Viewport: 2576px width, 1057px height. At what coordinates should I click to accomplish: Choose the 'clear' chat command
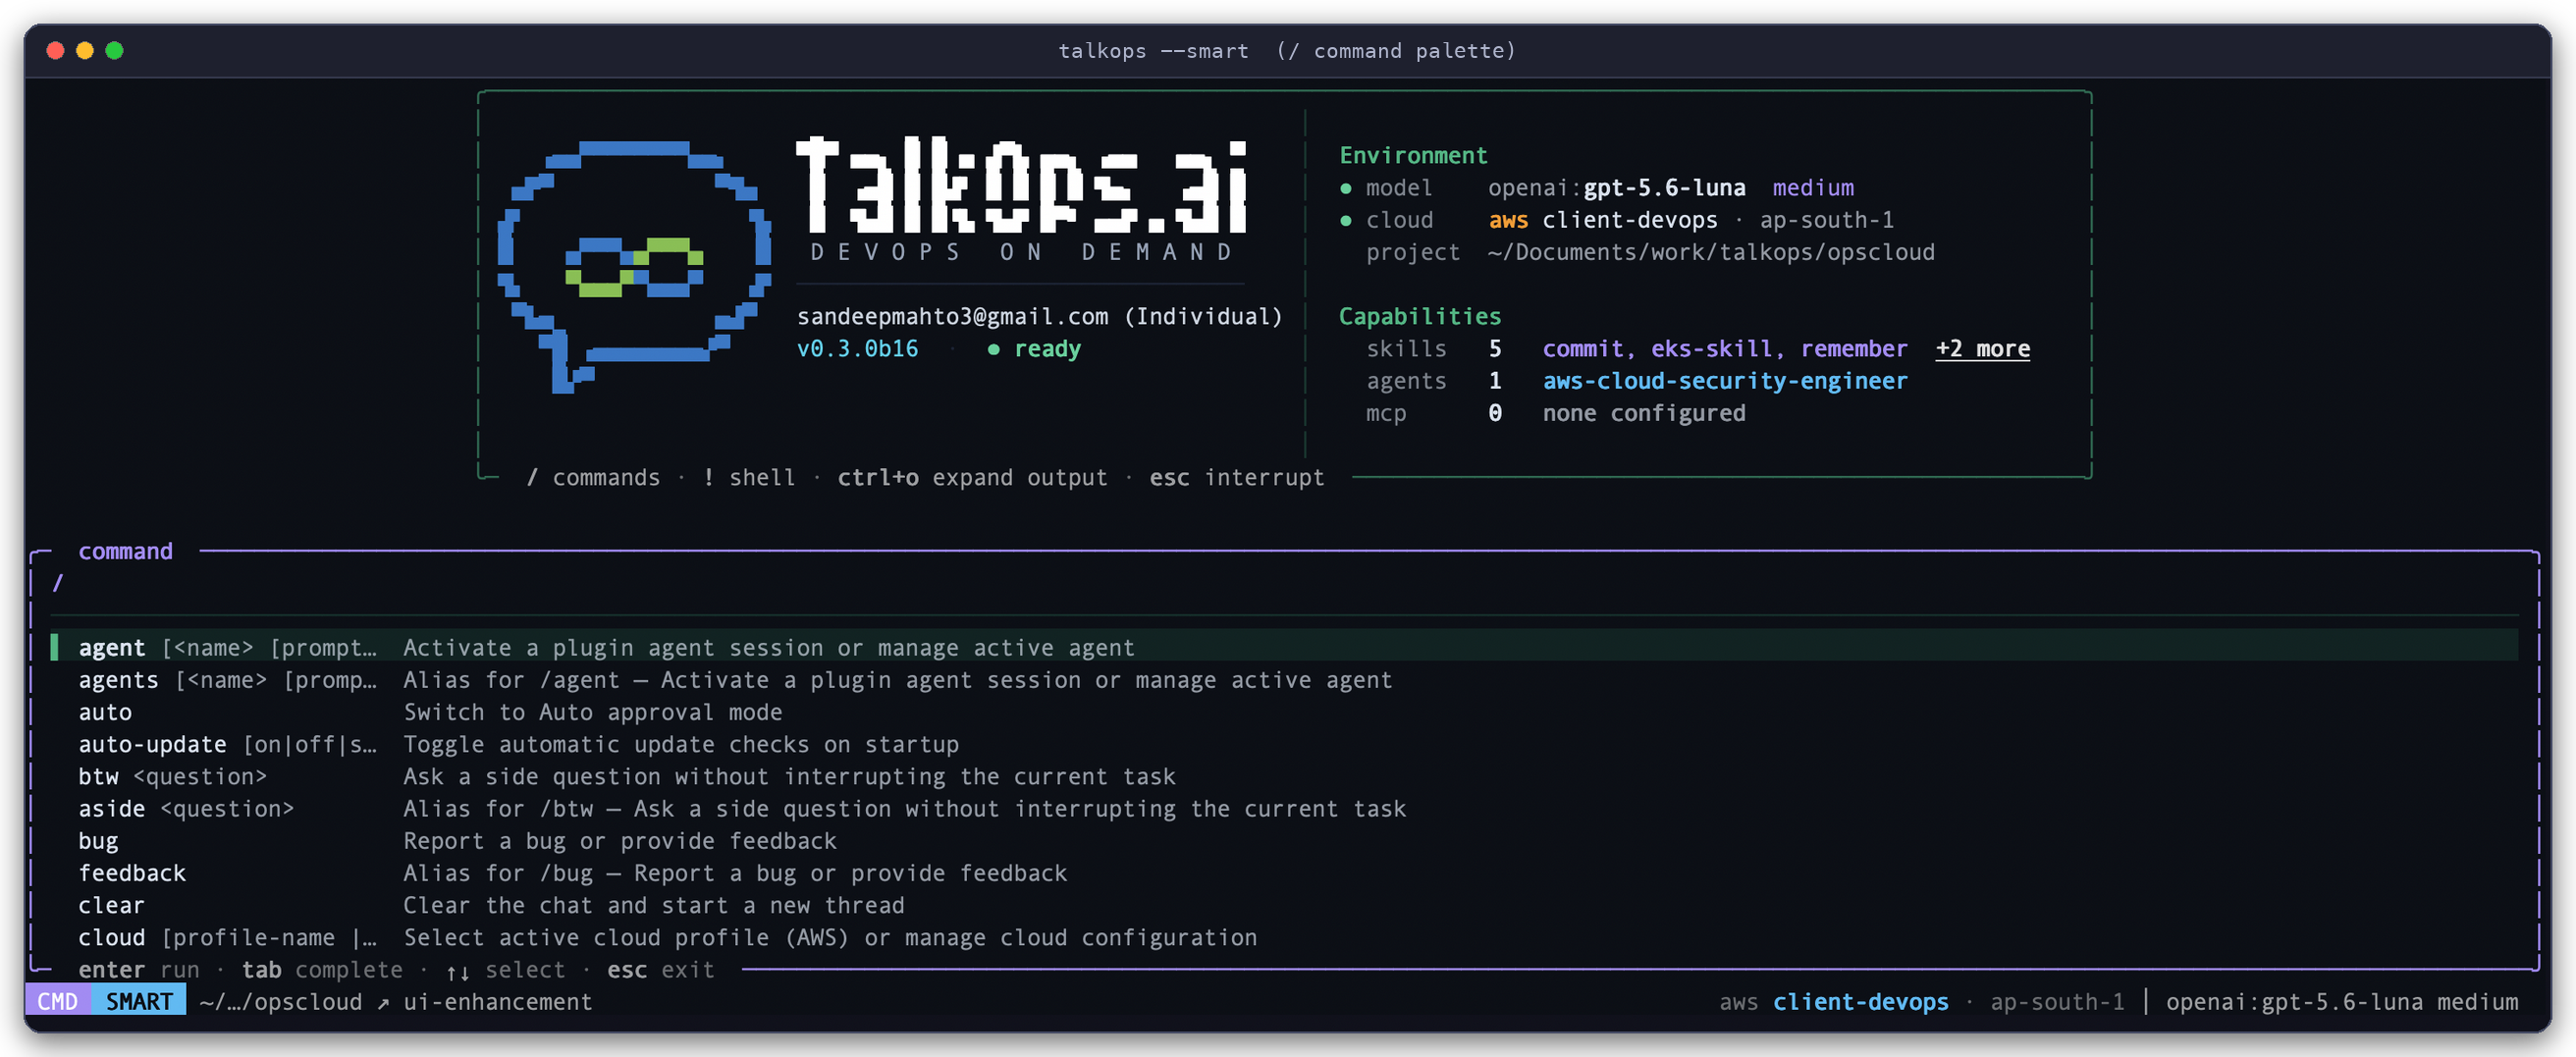click(x=1284, y=905)
